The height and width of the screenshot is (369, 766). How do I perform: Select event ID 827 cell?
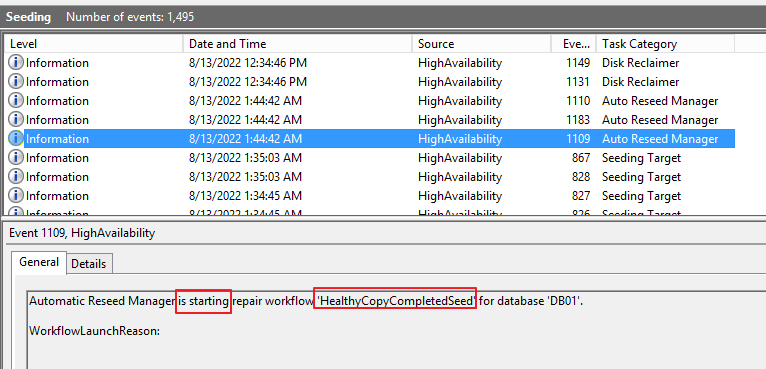581,196
